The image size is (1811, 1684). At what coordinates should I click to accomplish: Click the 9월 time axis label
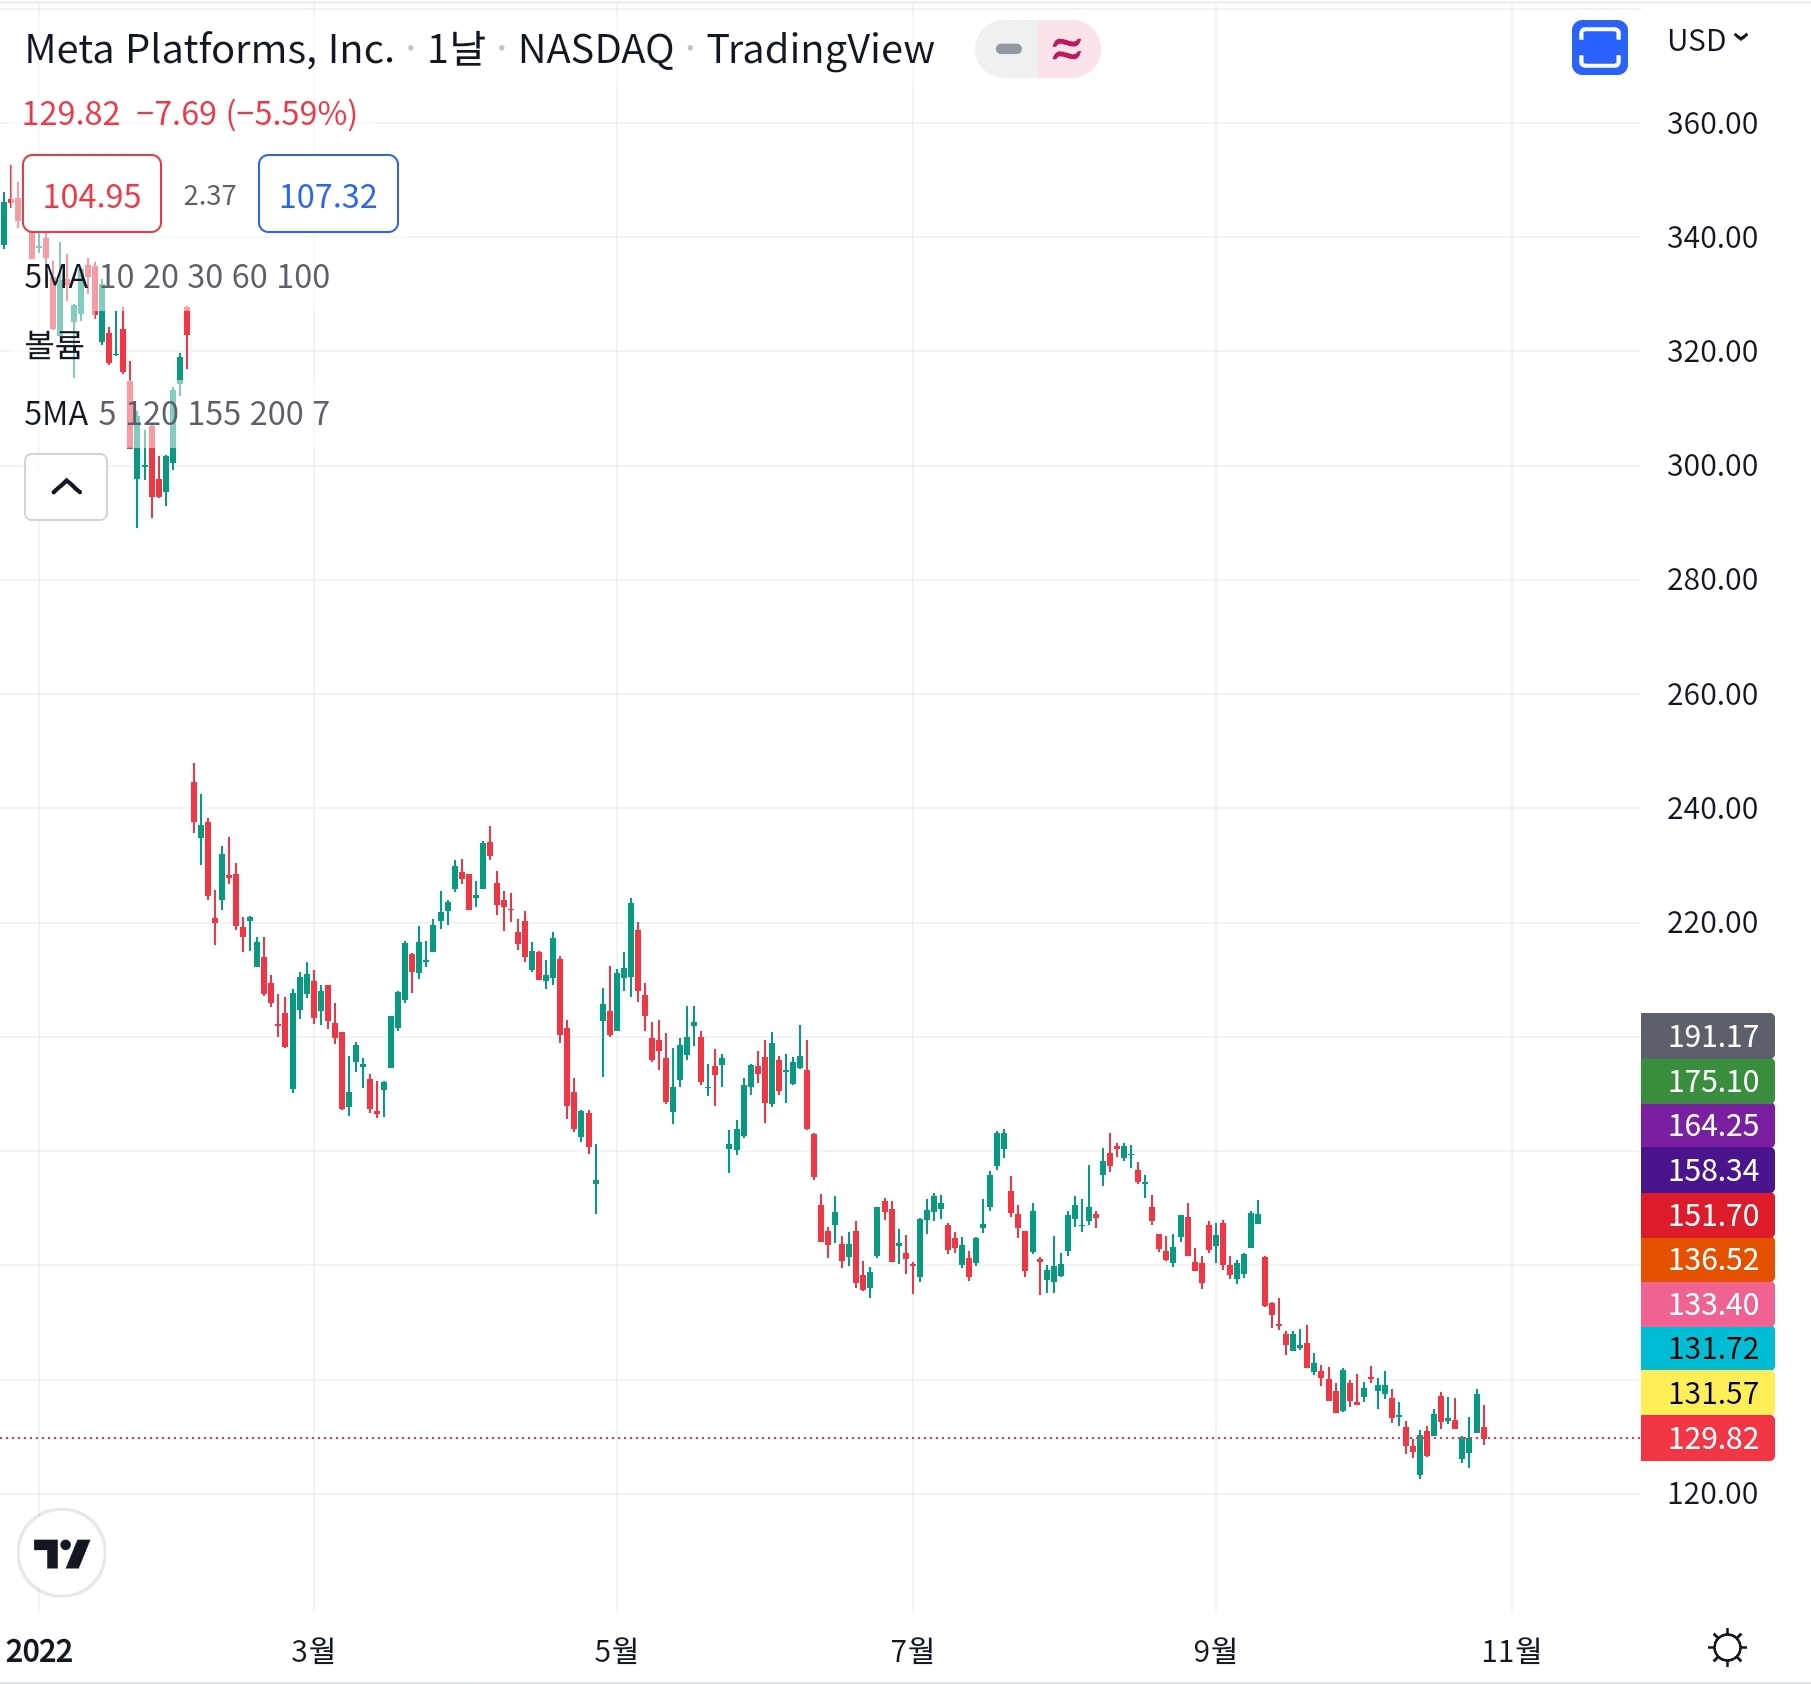(x=1215, y=1650)
